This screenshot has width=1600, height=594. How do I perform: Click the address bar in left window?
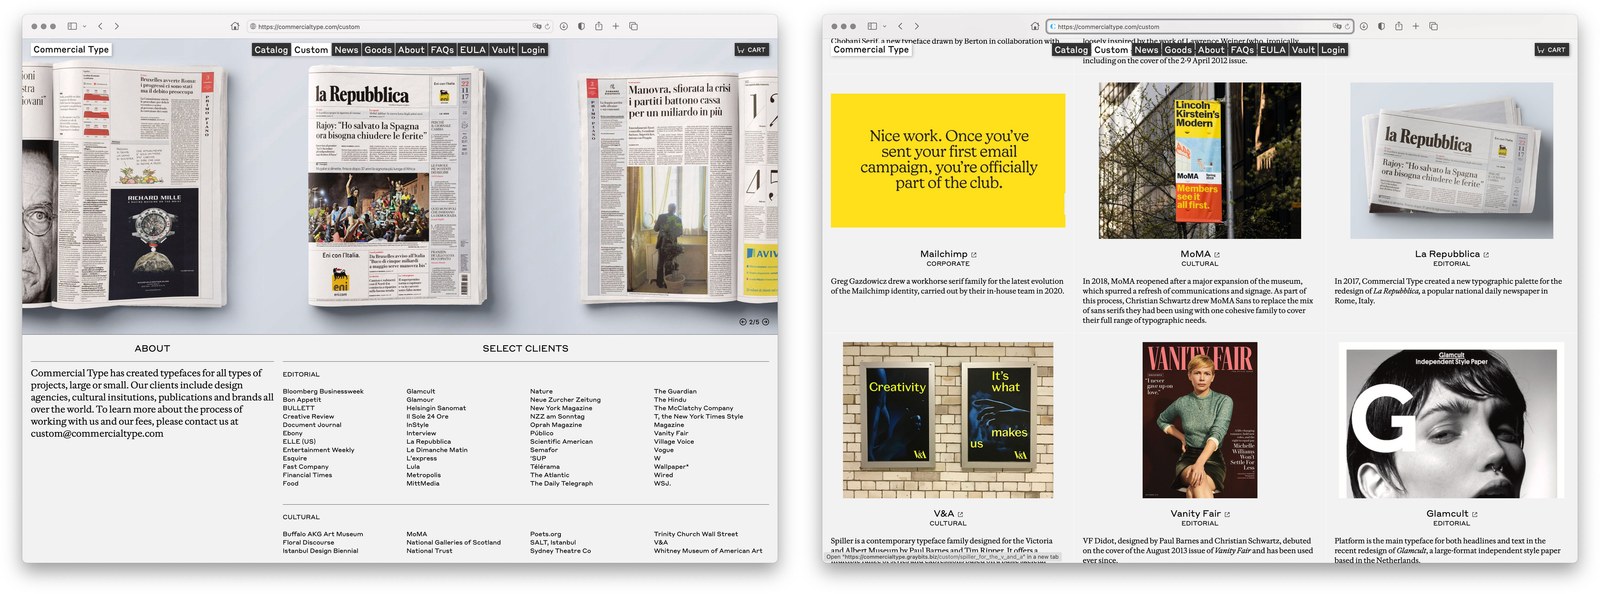pyautogui.click(x=400, y=26)
